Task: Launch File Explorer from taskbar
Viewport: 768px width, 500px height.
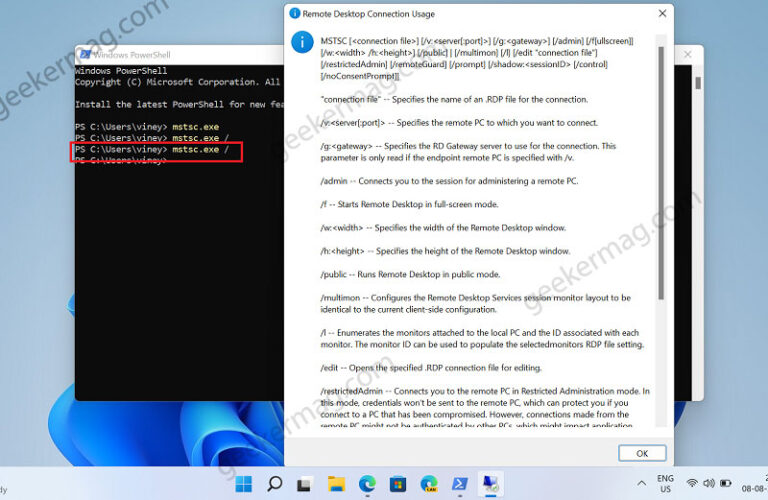Action: click(336, 485)
